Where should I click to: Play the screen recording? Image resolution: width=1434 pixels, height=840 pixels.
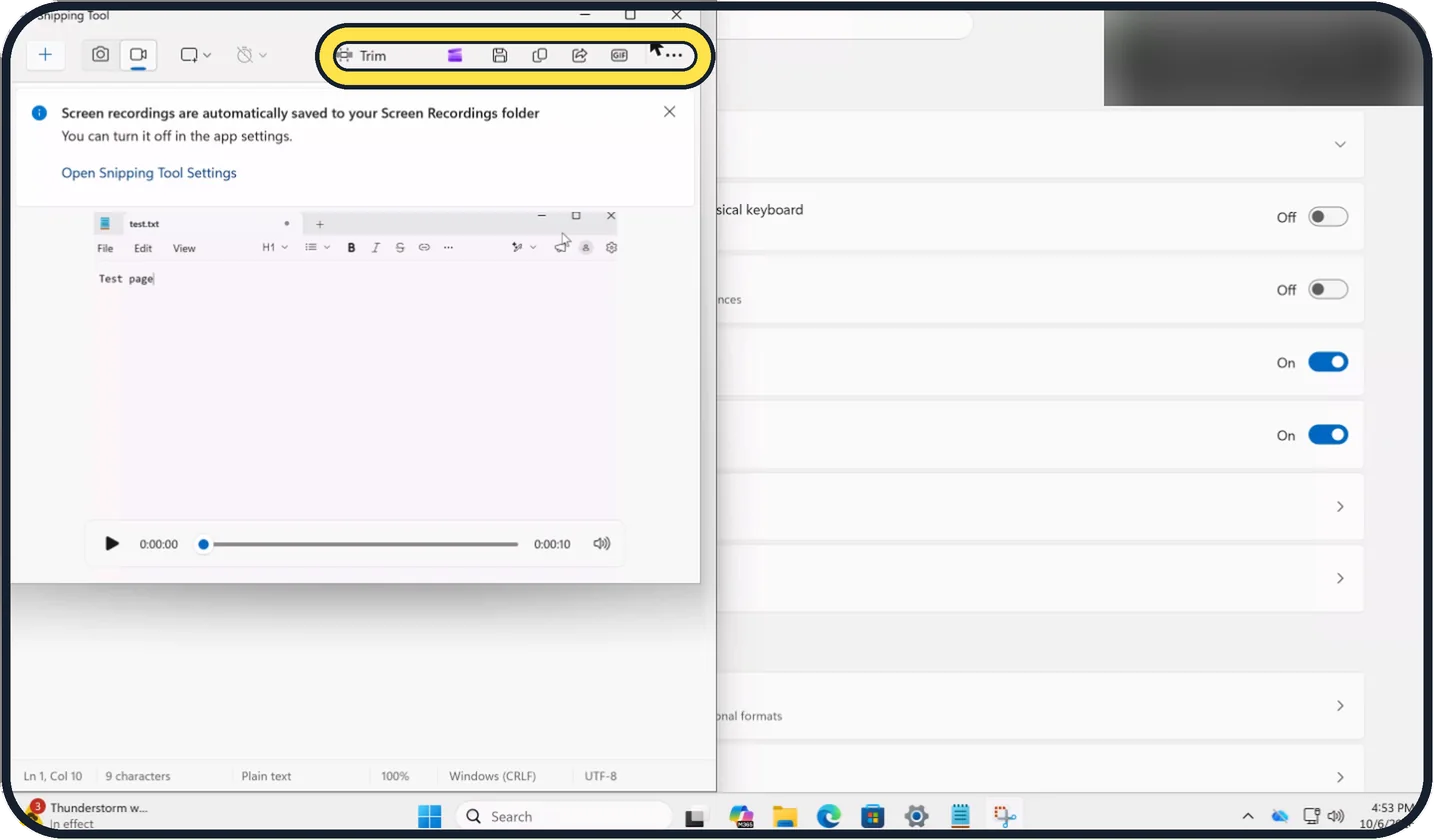click(x=112, y=544)
